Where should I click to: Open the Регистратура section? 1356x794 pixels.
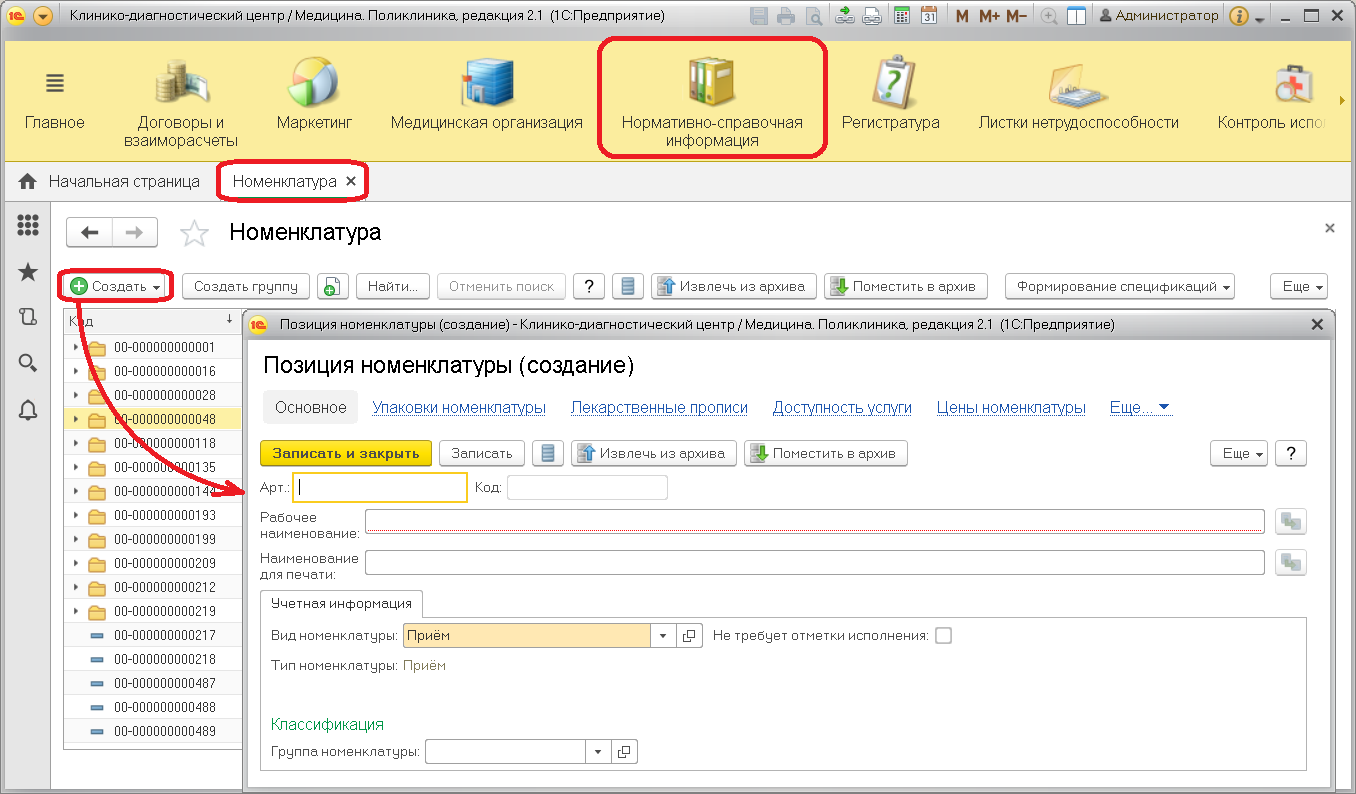click(x=890, y=95)
